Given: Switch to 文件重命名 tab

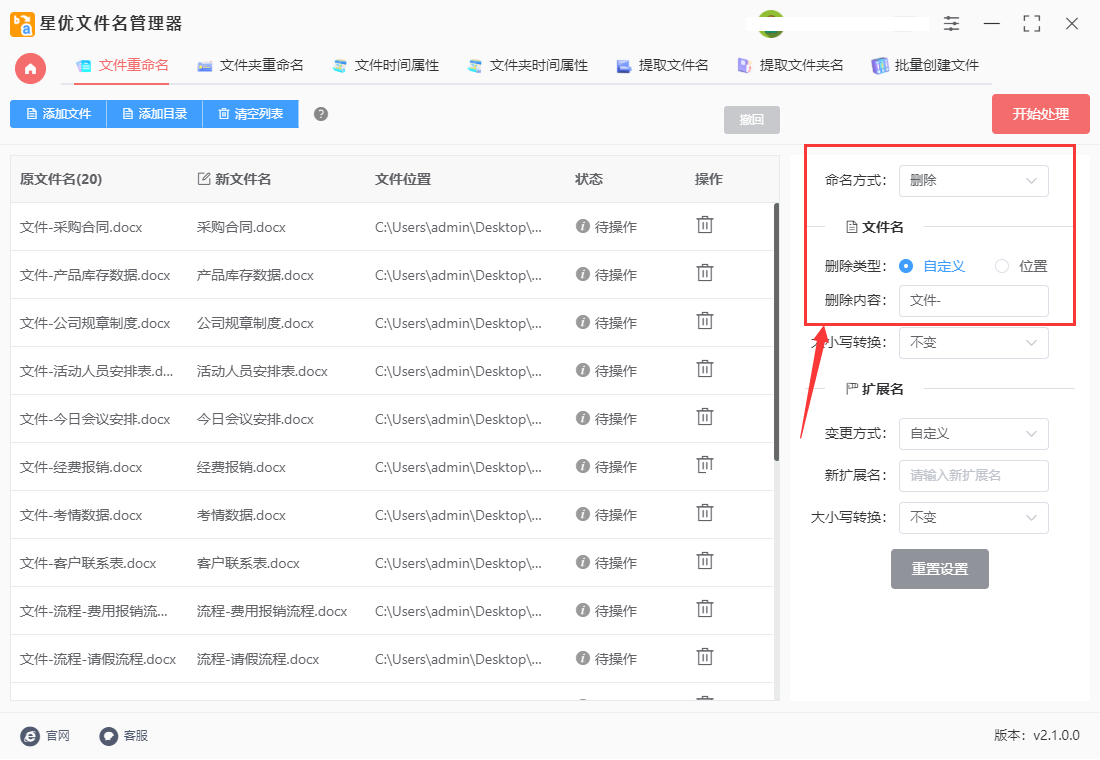Looking at the screenshot, I should pyautogui.click(x=123, y=66).
